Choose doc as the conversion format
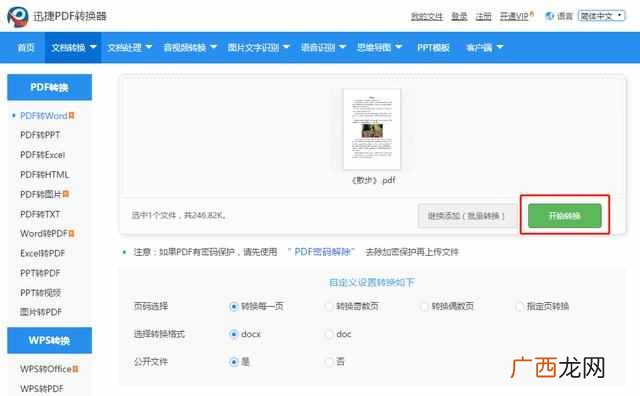Viewport: 640px width, 396px height. [x=329, y=334]
